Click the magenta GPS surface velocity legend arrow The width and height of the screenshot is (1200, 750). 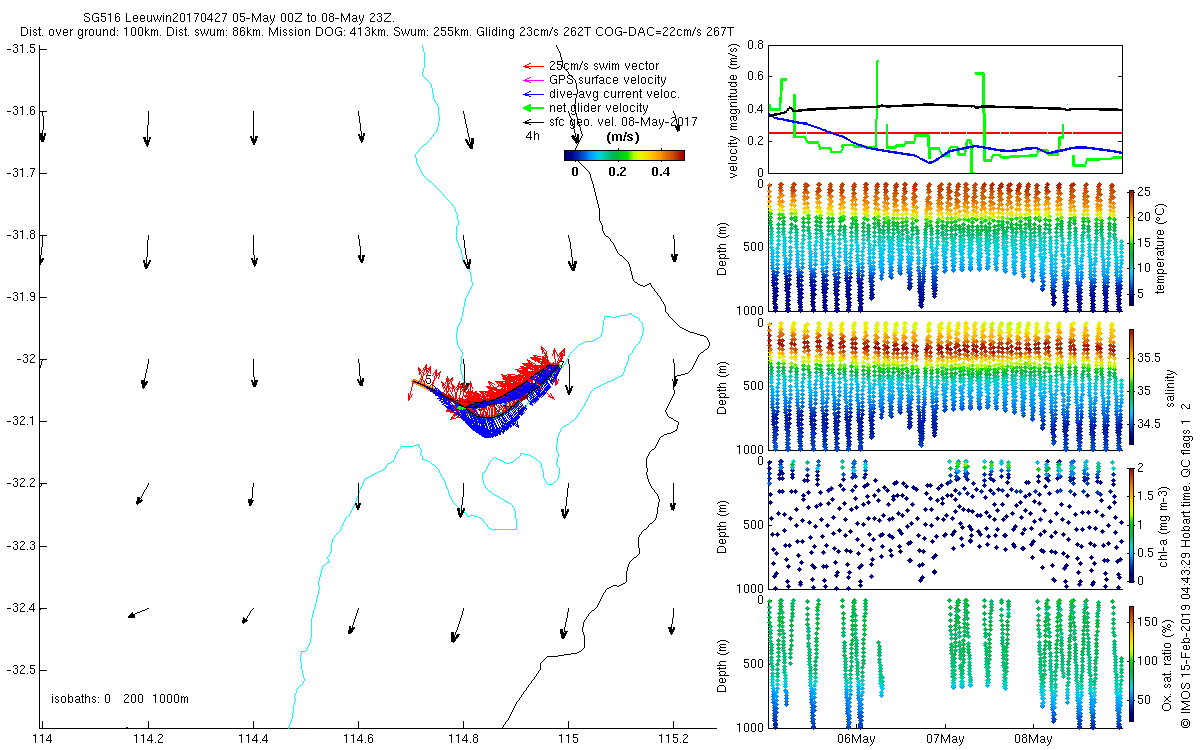point(533,80)
